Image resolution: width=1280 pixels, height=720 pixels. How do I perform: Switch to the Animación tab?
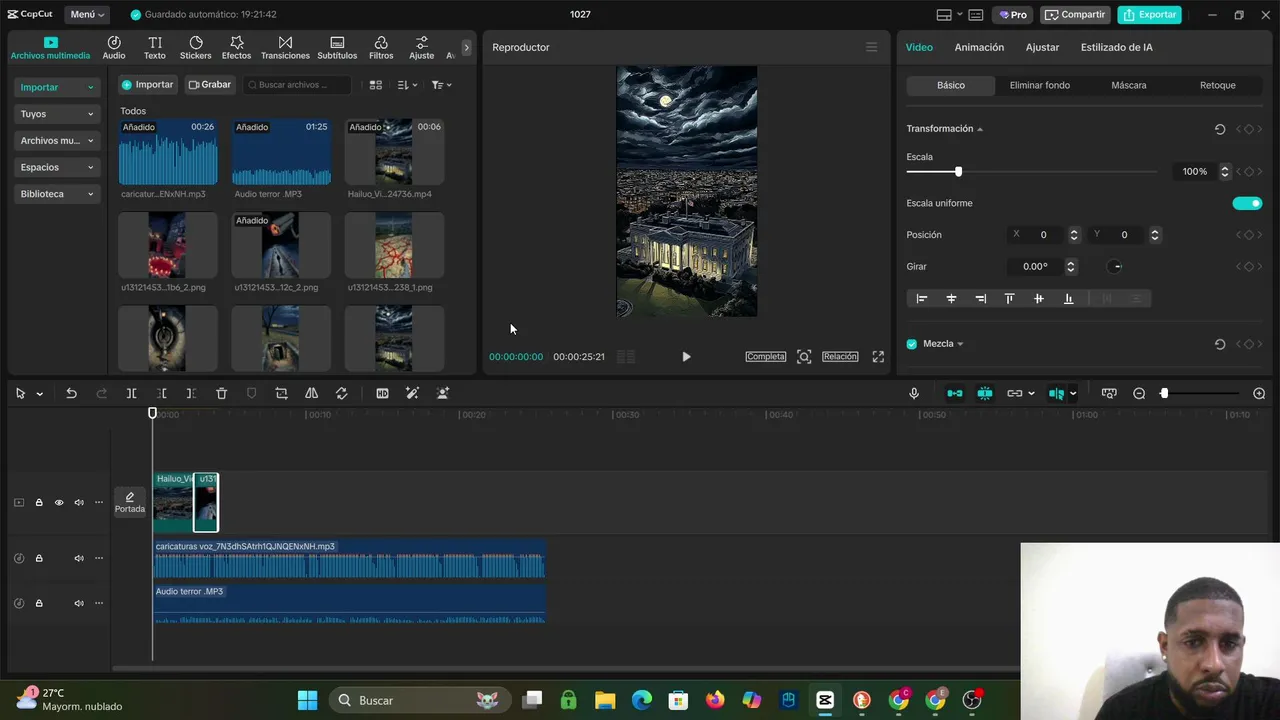978,47
